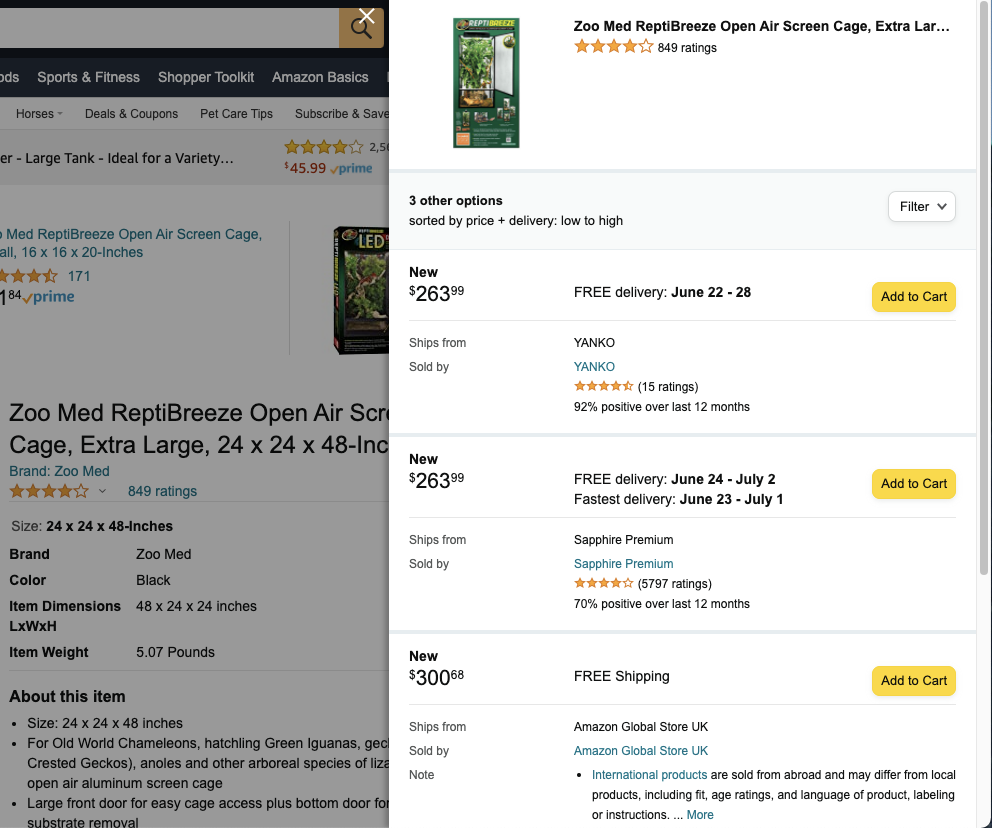Select Amazon Basics in navigation
The height and width of the screenshot is (828, 992).
pos(320,77)
